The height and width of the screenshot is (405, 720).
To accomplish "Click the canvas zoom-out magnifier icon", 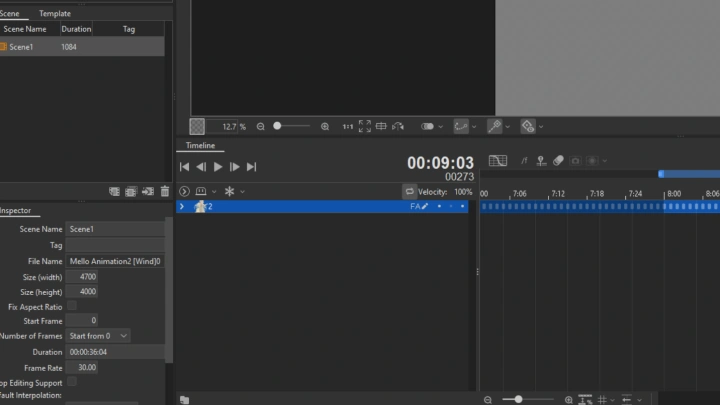I will [261, 127].
